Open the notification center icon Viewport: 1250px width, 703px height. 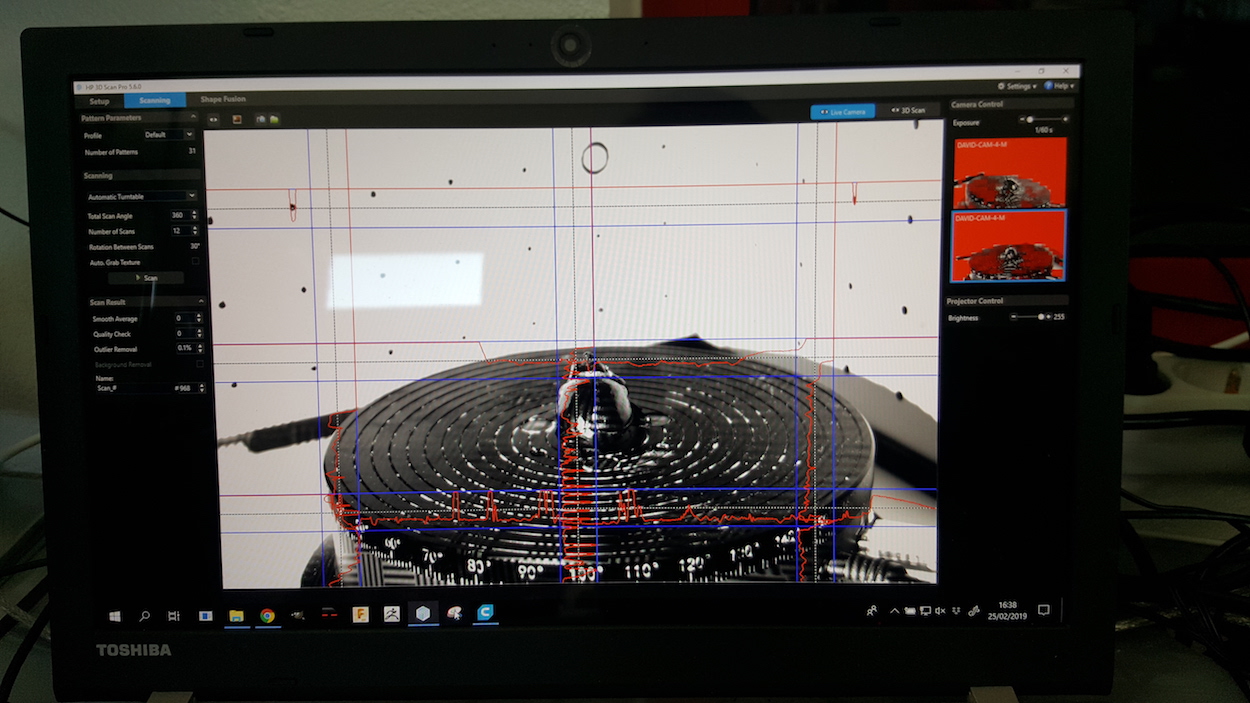[1044, 610]
